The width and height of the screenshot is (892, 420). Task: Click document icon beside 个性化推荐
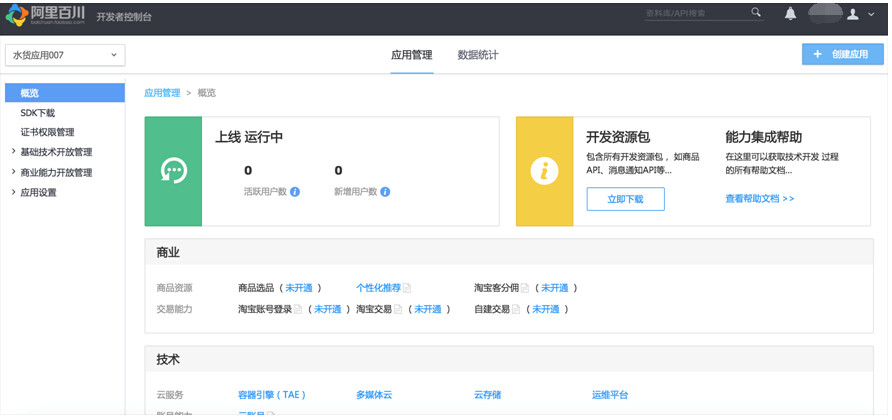[x=407, y=288]
